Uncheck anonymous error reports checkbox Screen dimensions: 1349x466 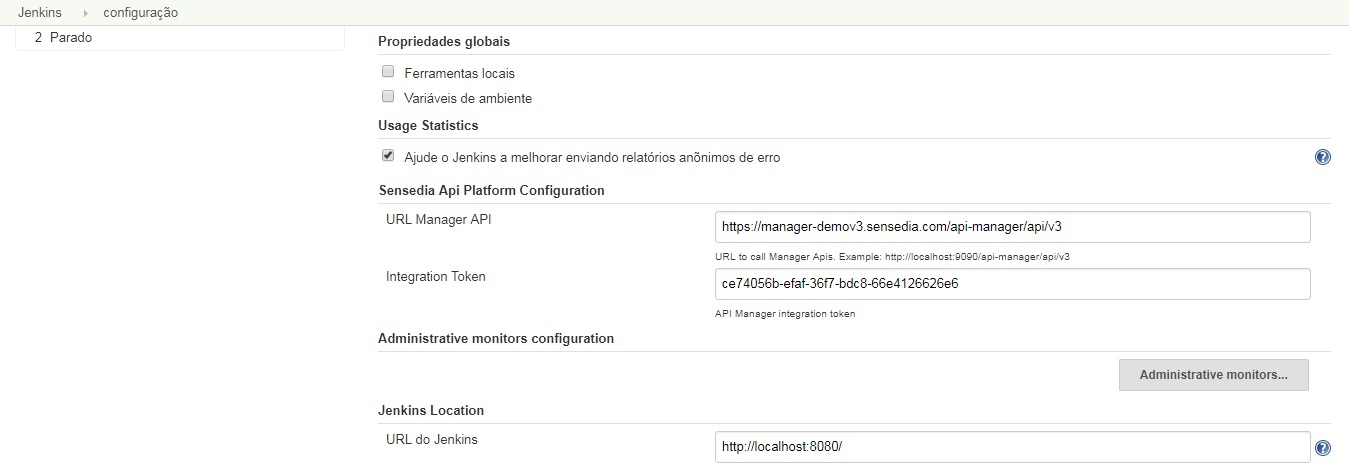coord(388,156)
